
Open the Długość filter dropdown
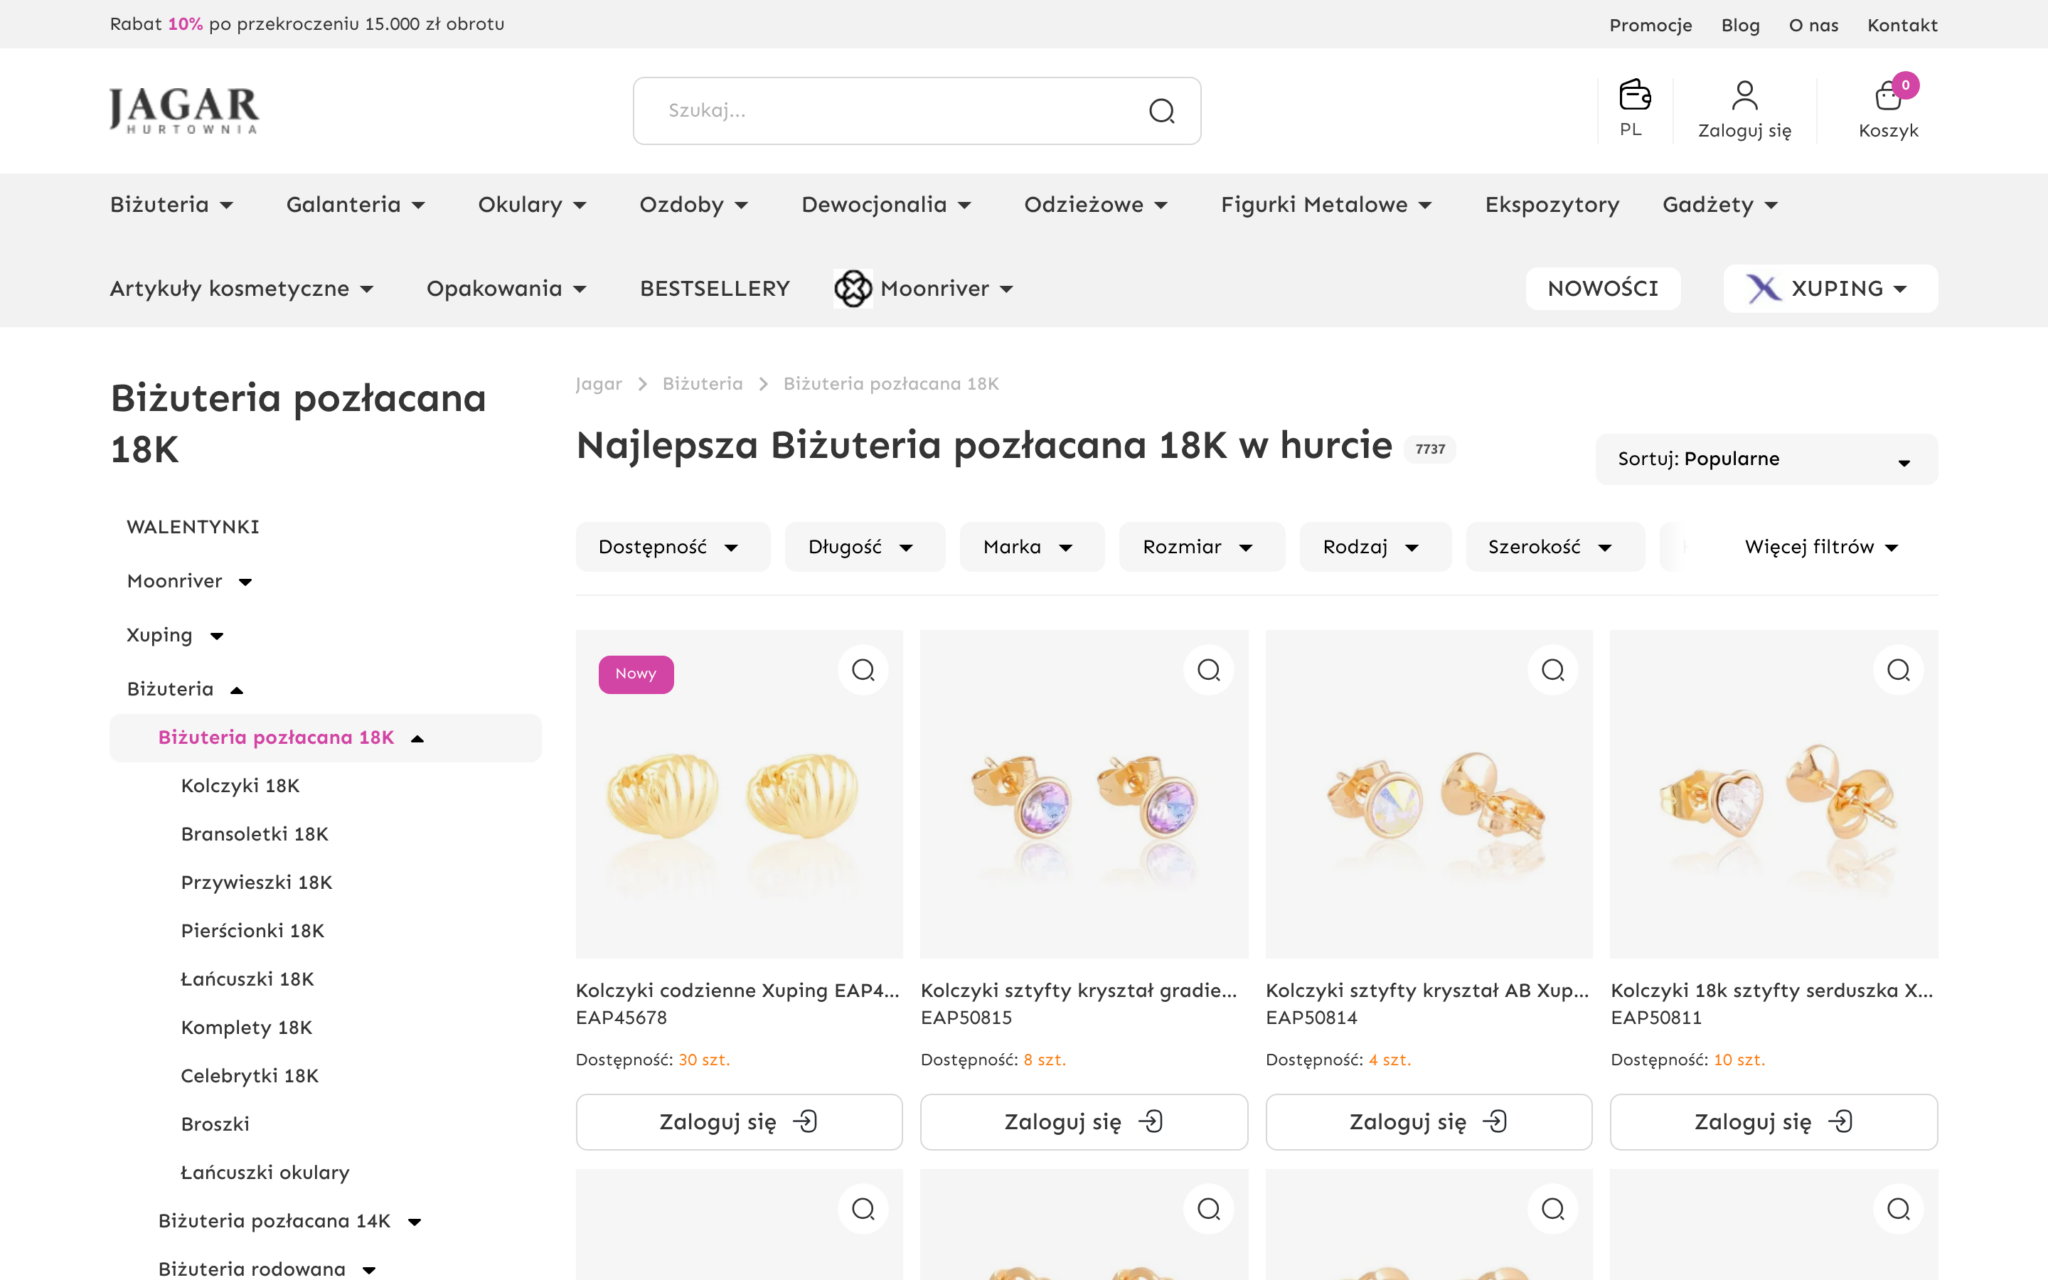pos(865,547)
